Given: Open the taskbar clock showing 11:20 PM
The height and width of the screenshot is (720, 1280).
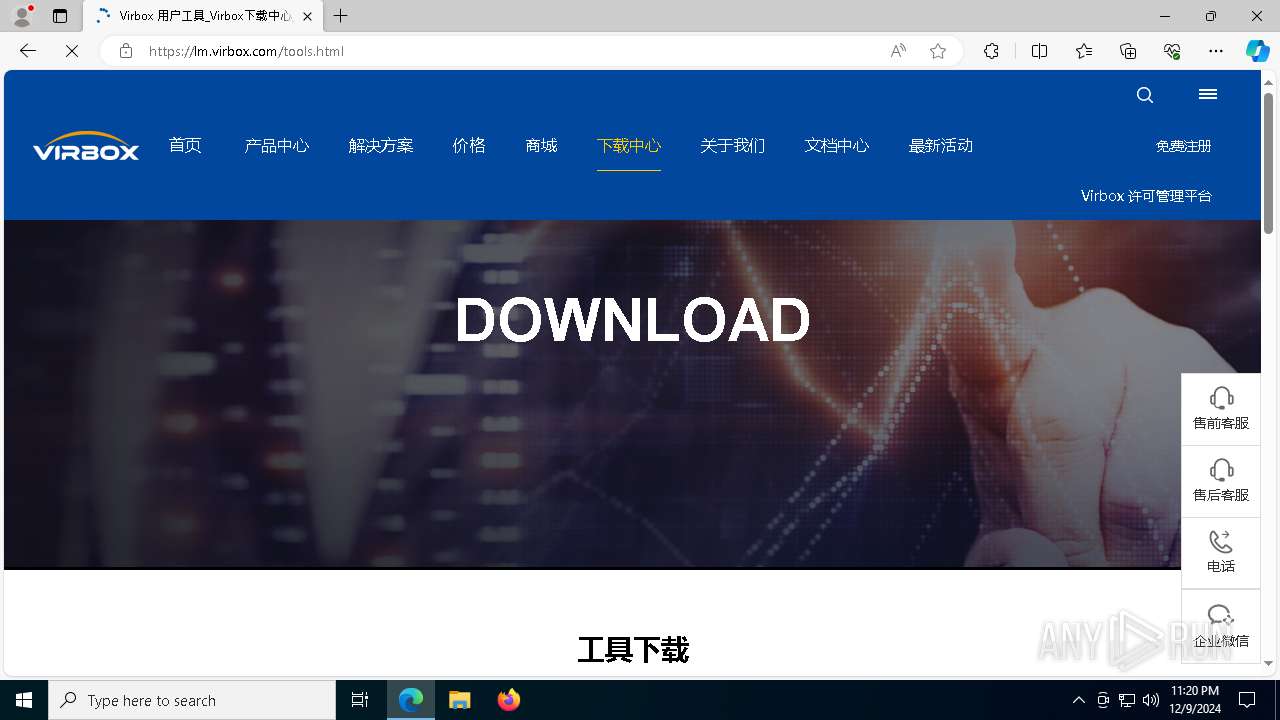Looking at the screenshot, I should pos(1194,700).
